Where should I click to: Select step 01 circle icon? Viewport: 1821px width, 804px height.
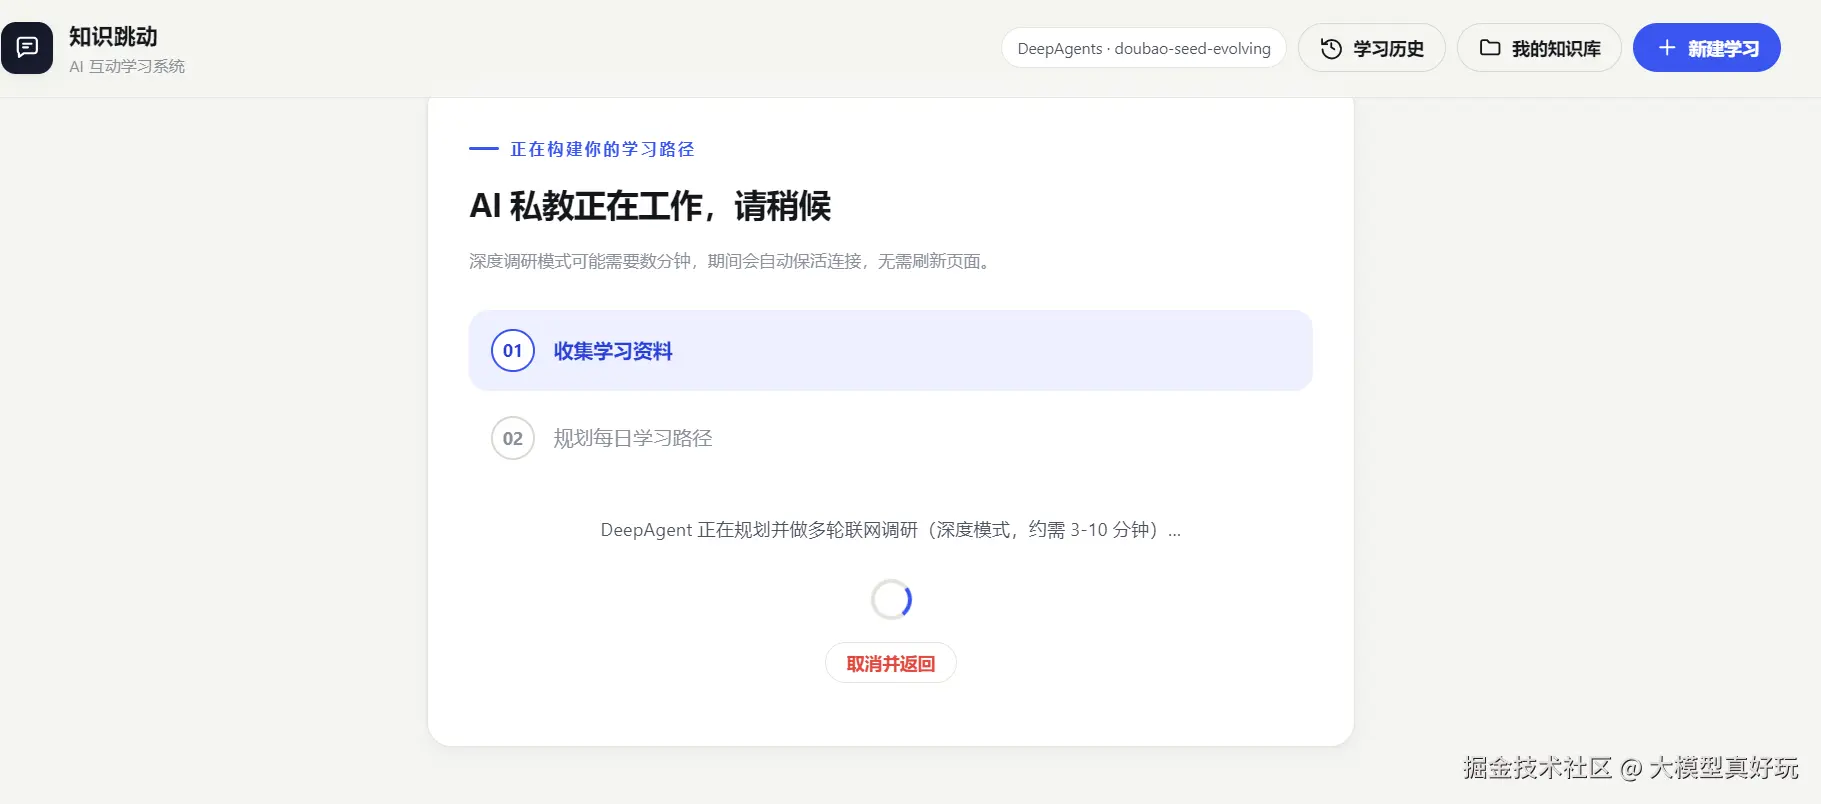(x=513, y=351)
